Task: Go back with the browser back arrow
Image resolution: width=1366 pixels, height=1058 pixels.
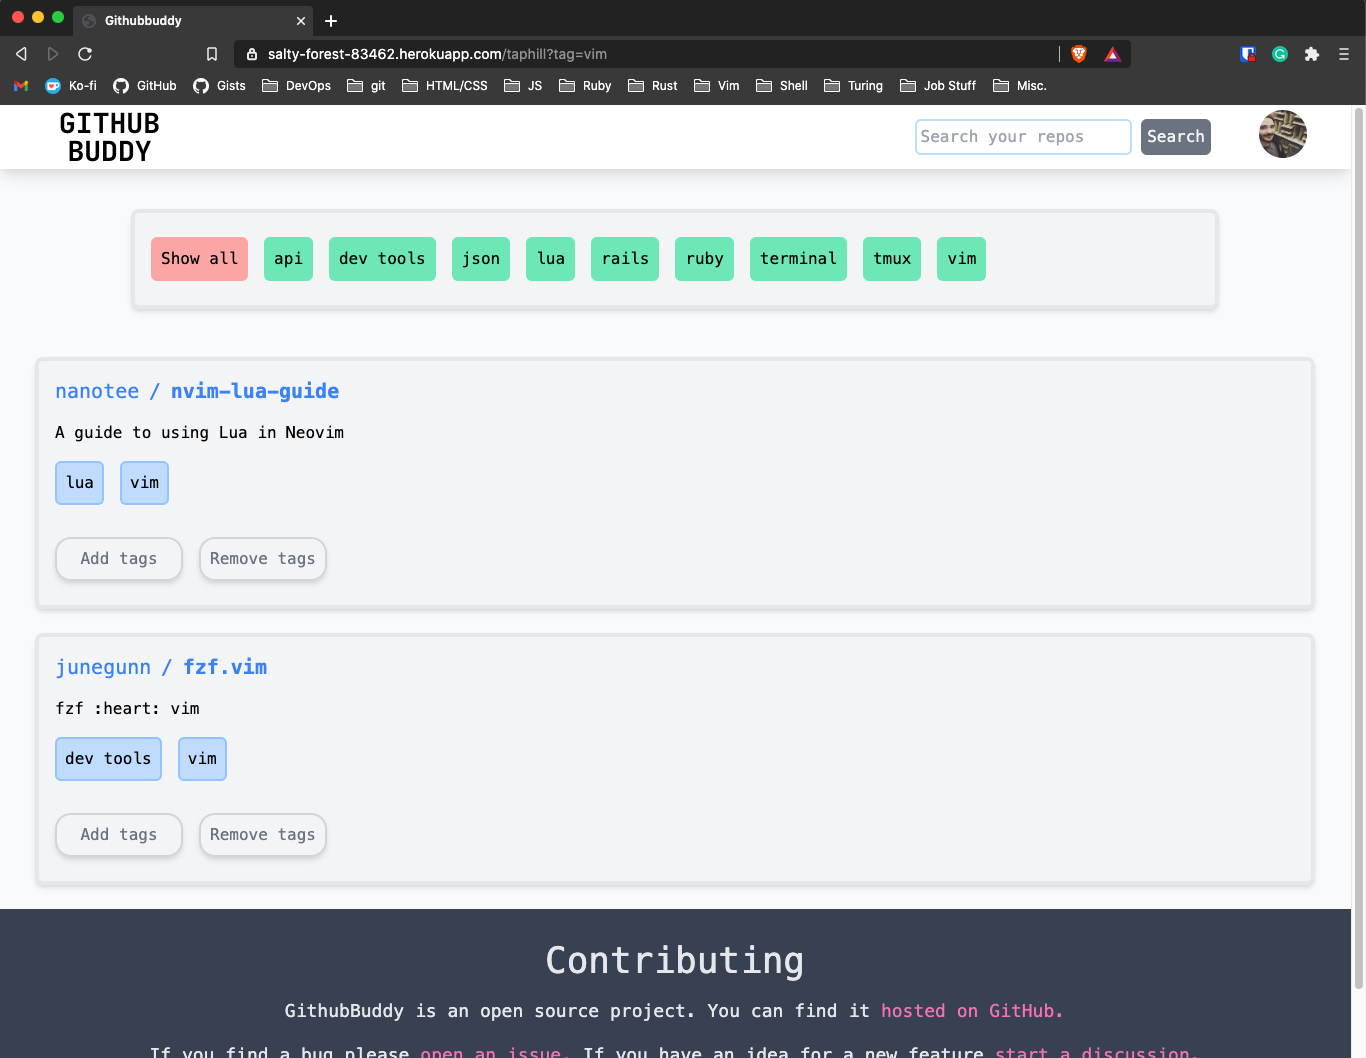Action: 21,54
